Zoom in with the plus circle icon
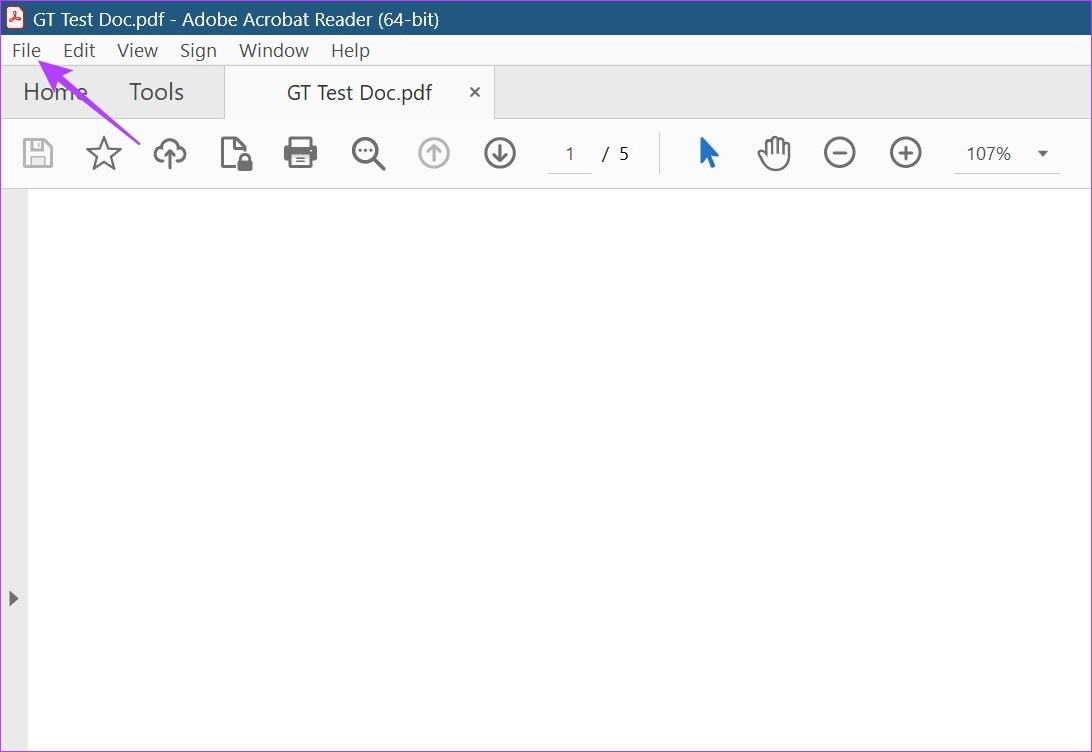This screenshot has height=752, width=1092. click(906, 152)
